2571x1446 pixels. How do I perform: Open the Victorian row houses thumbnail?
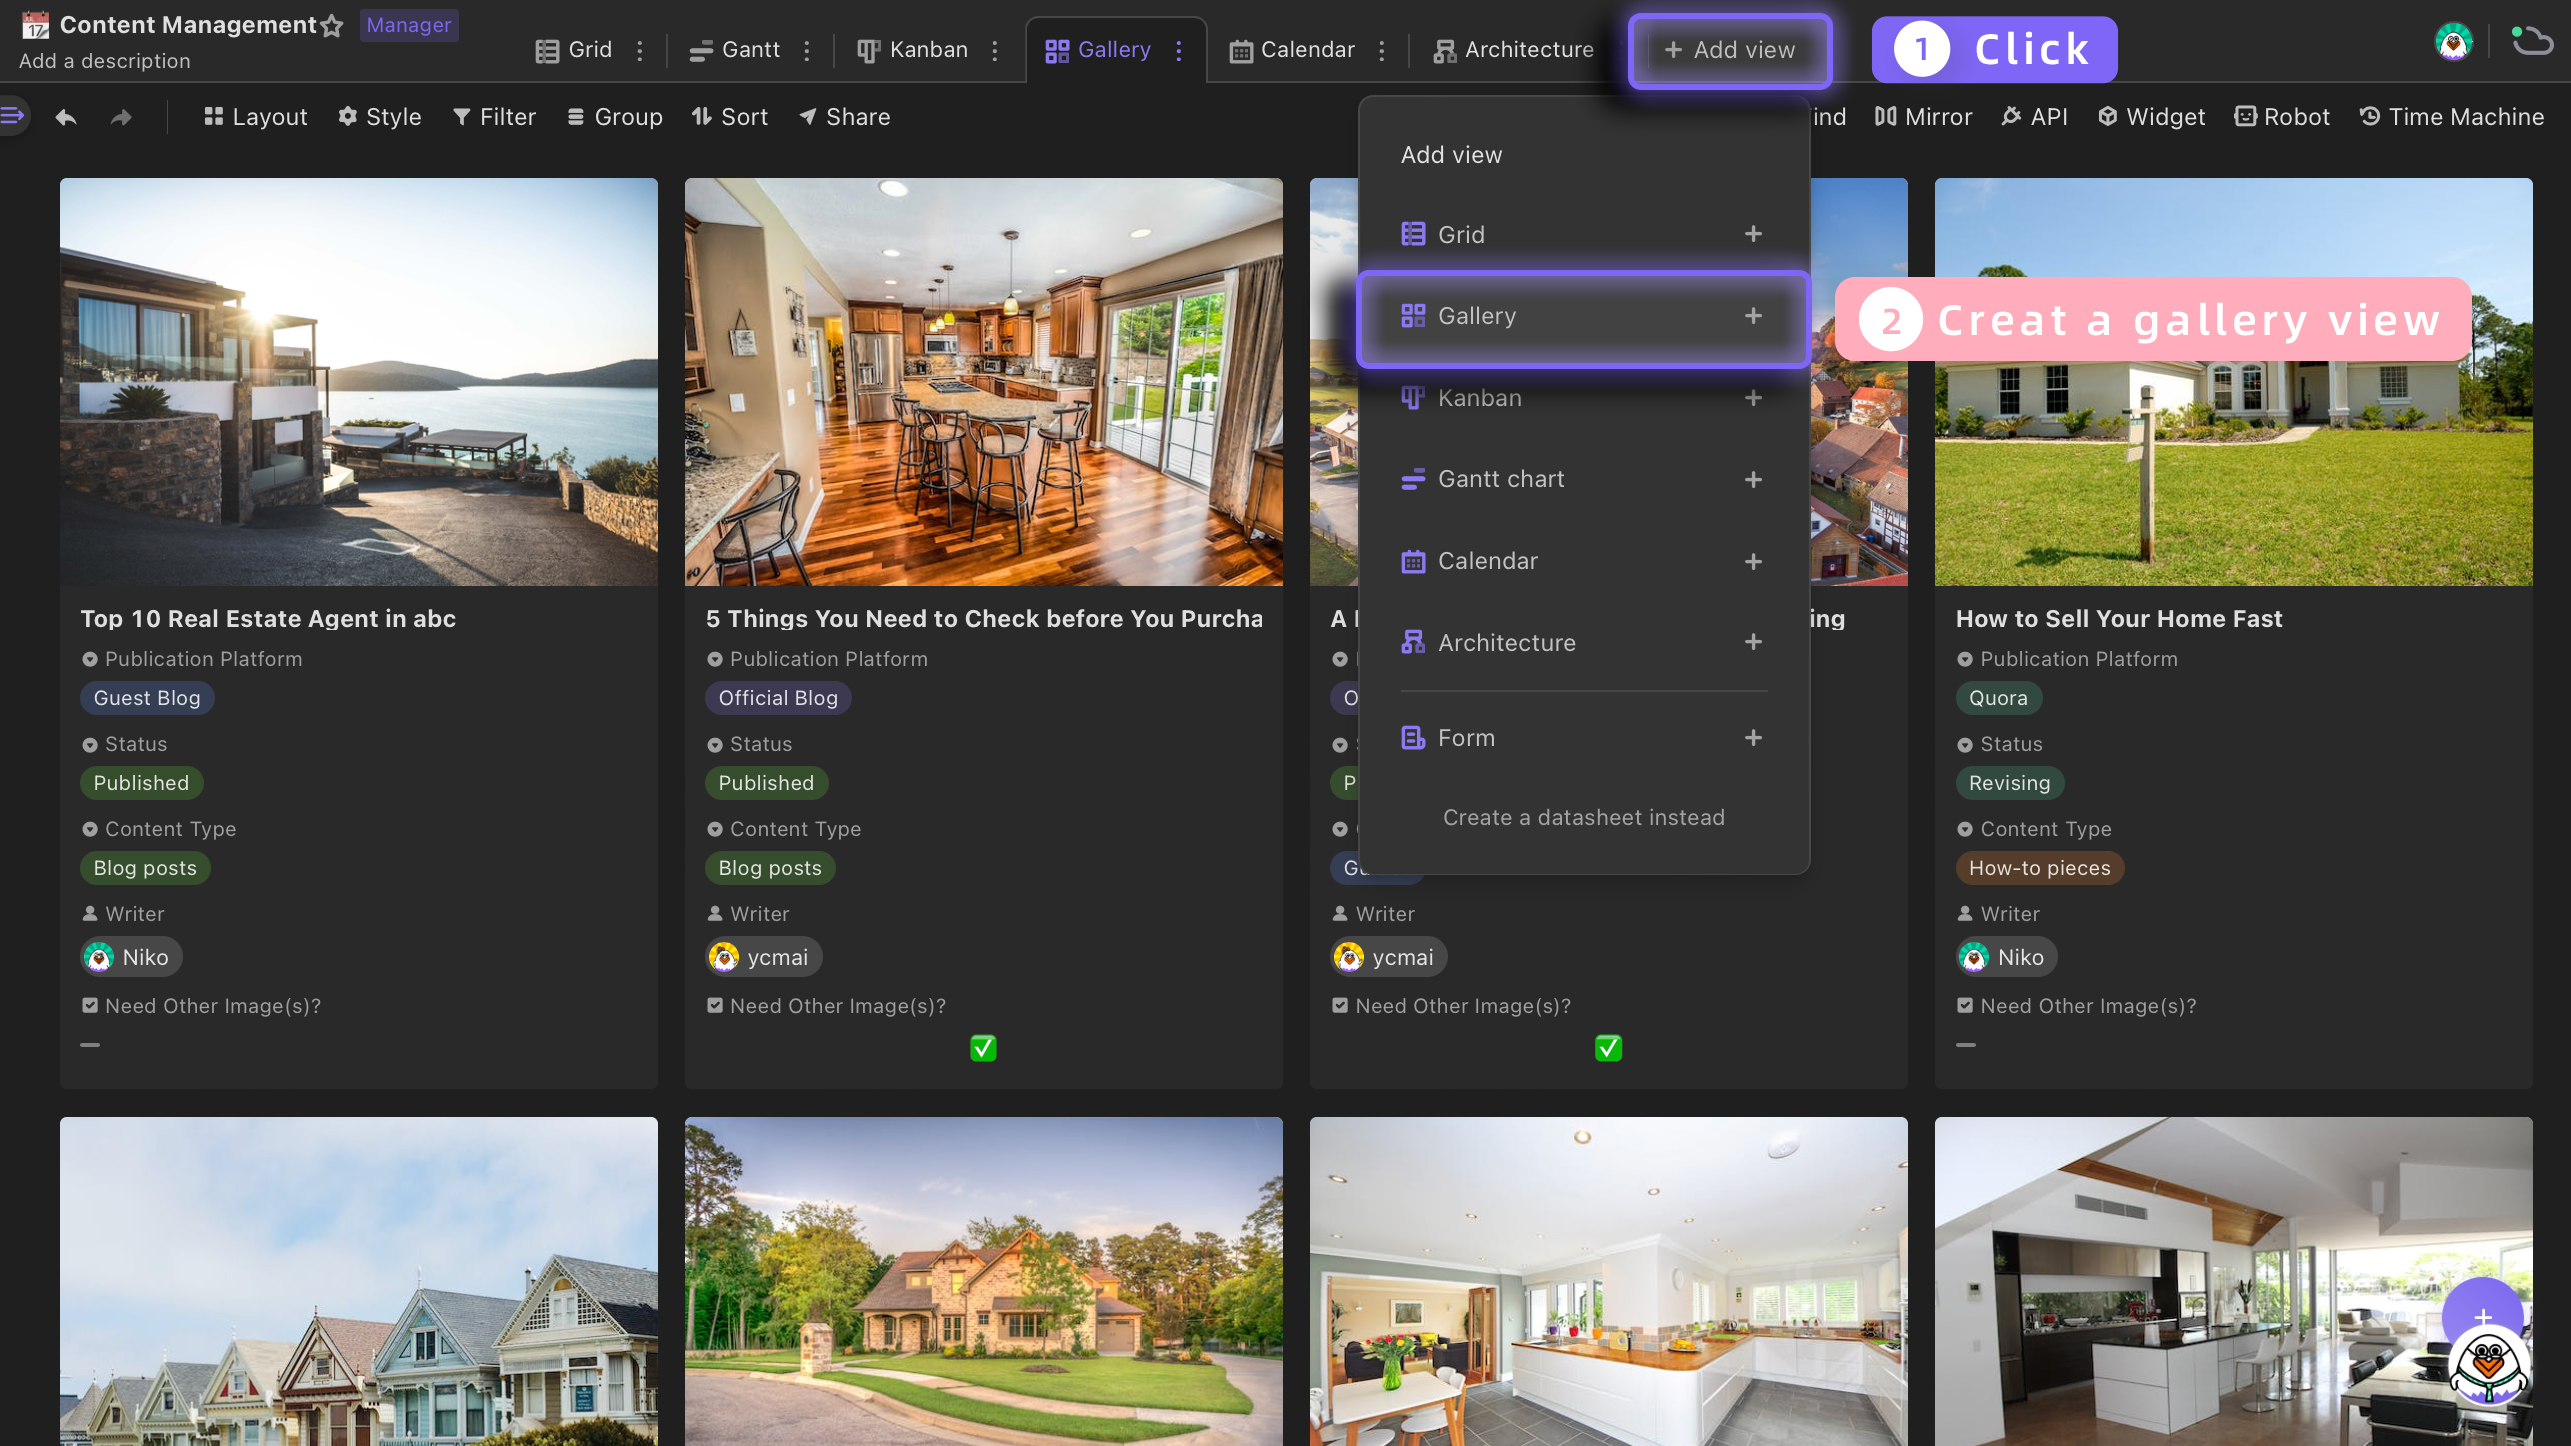[x=359, y=1281]
